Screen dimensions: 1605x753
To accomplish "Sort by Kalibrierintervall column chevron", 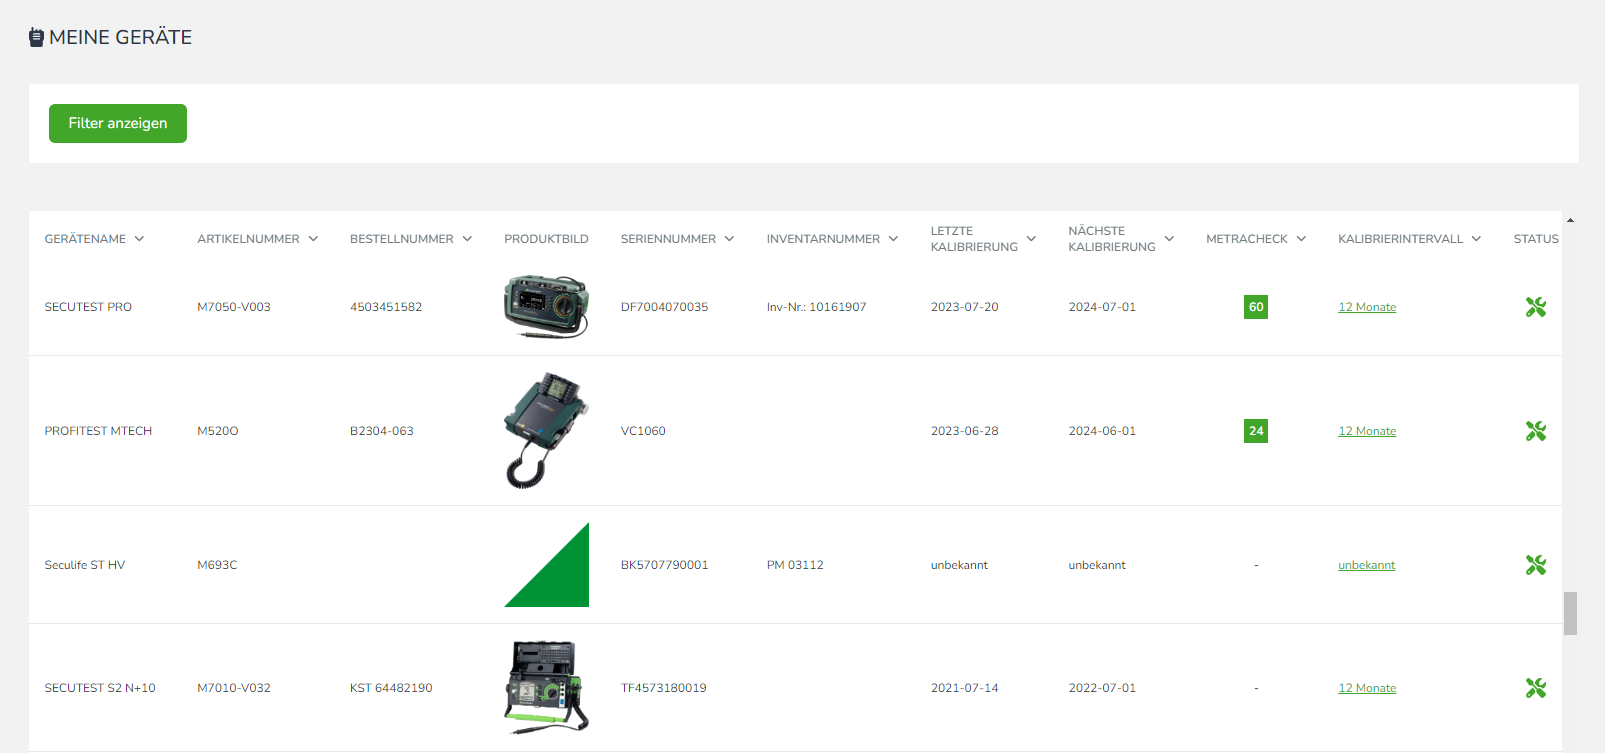I will click(x=1476, y=239).
